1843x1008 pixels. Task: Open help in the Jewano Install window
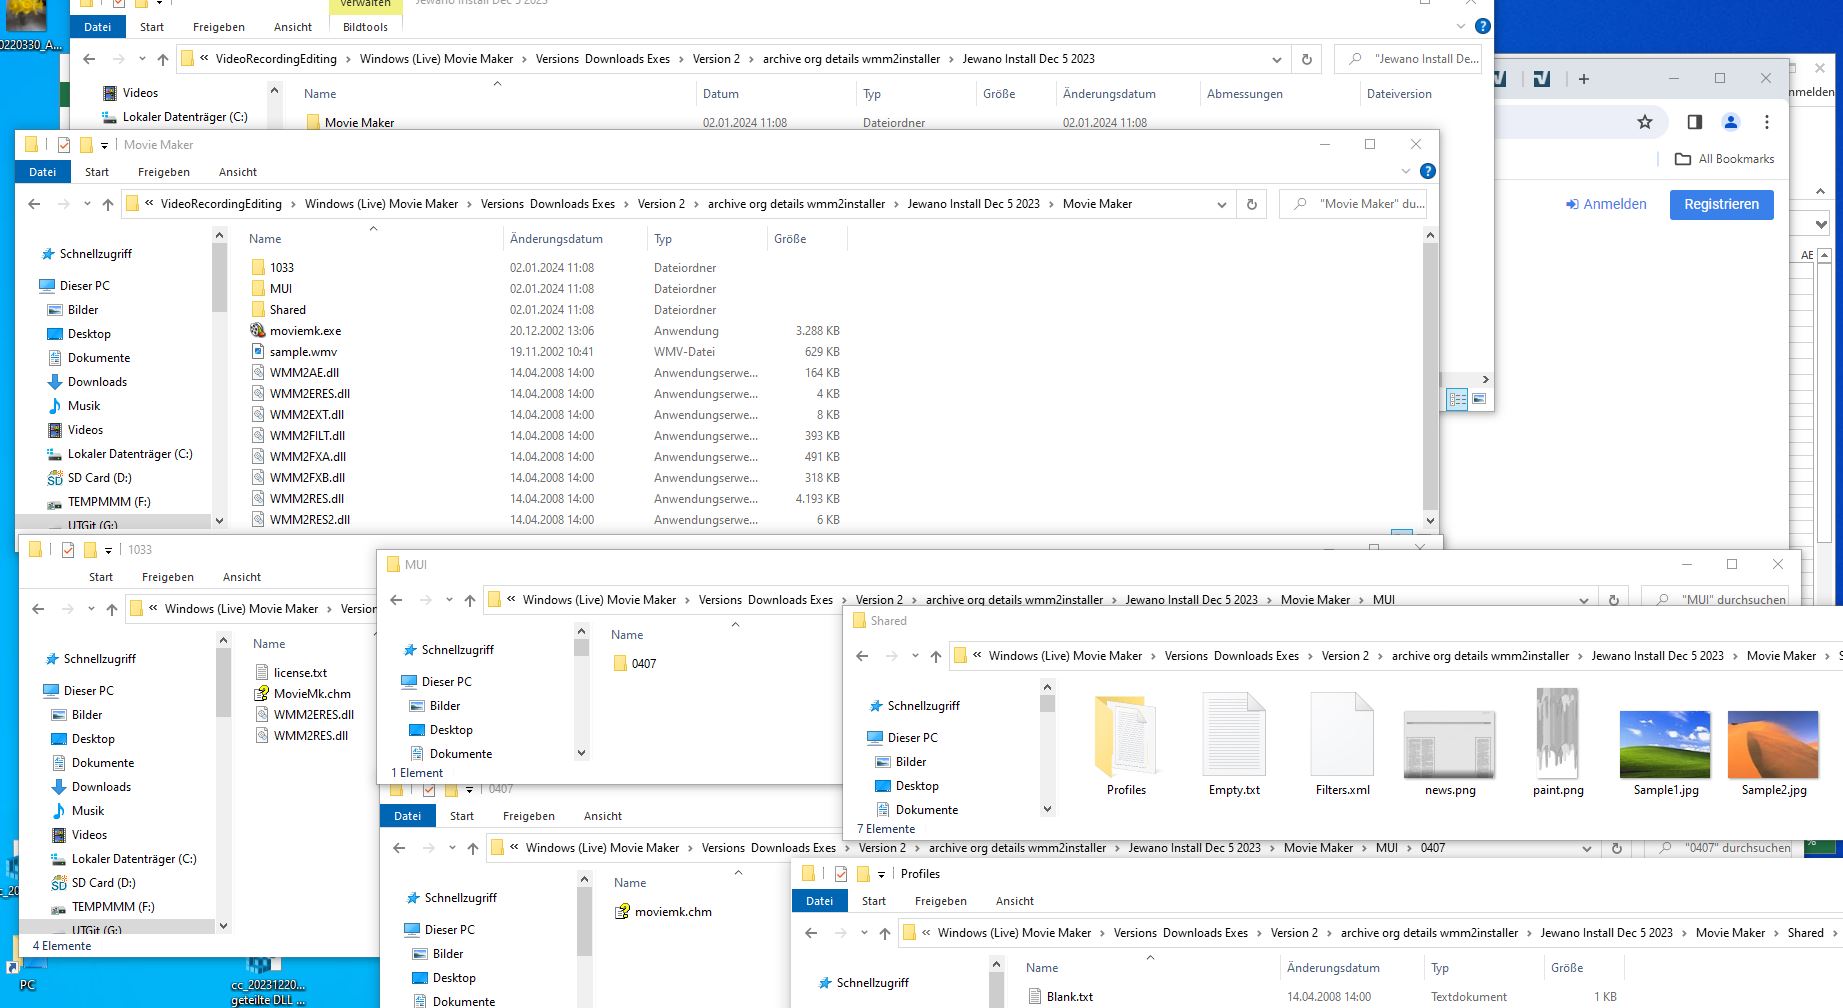click(x=1483, y=26)
